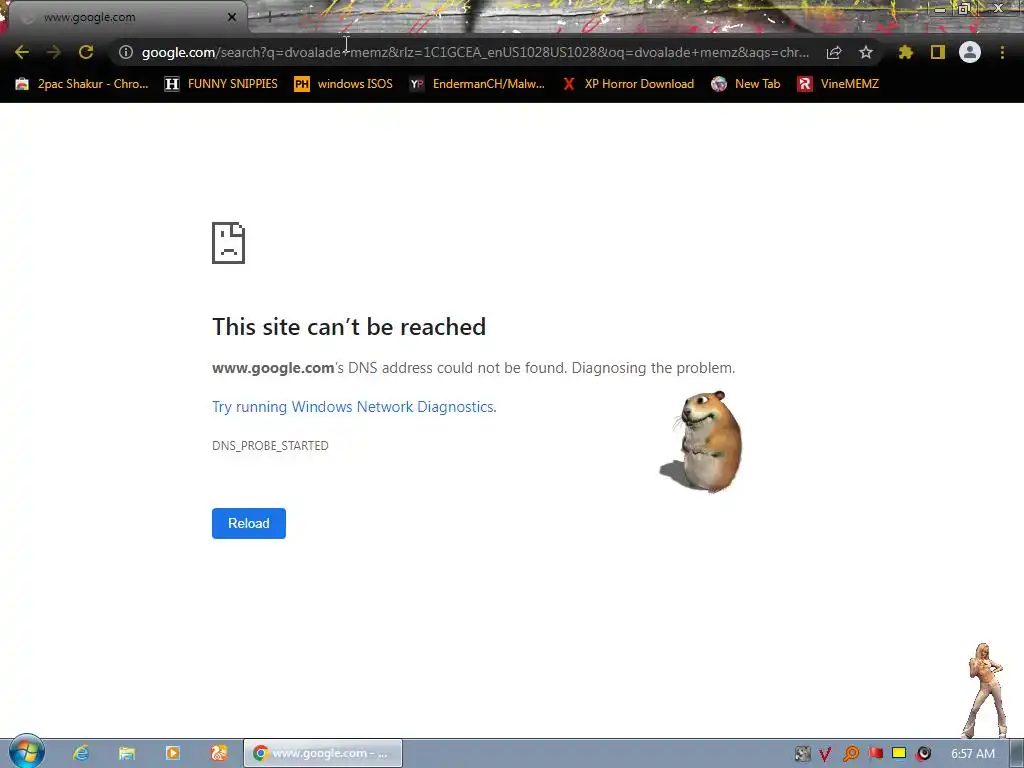Close the www.google.com tab
The height and width of the screenshot is (768, 1024).
(x=232, y=17)
